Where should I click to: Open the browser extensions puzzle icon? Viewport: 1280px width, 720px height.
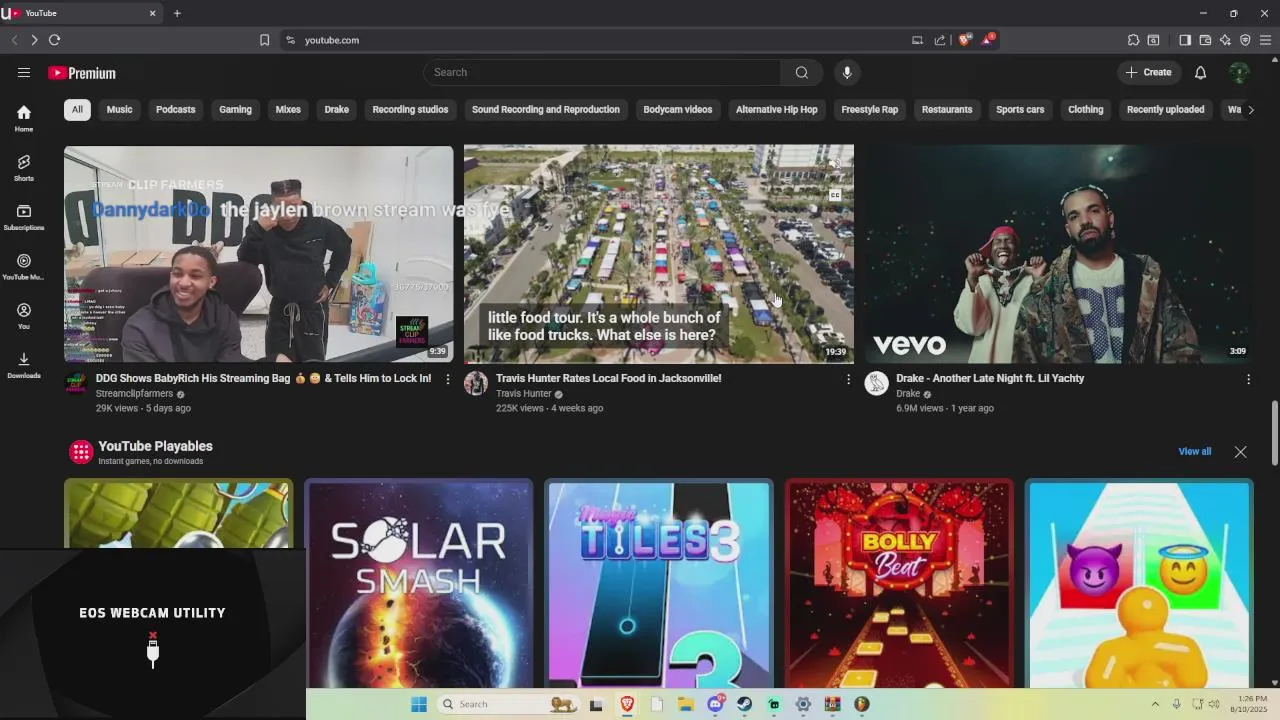coord(1133,40)
